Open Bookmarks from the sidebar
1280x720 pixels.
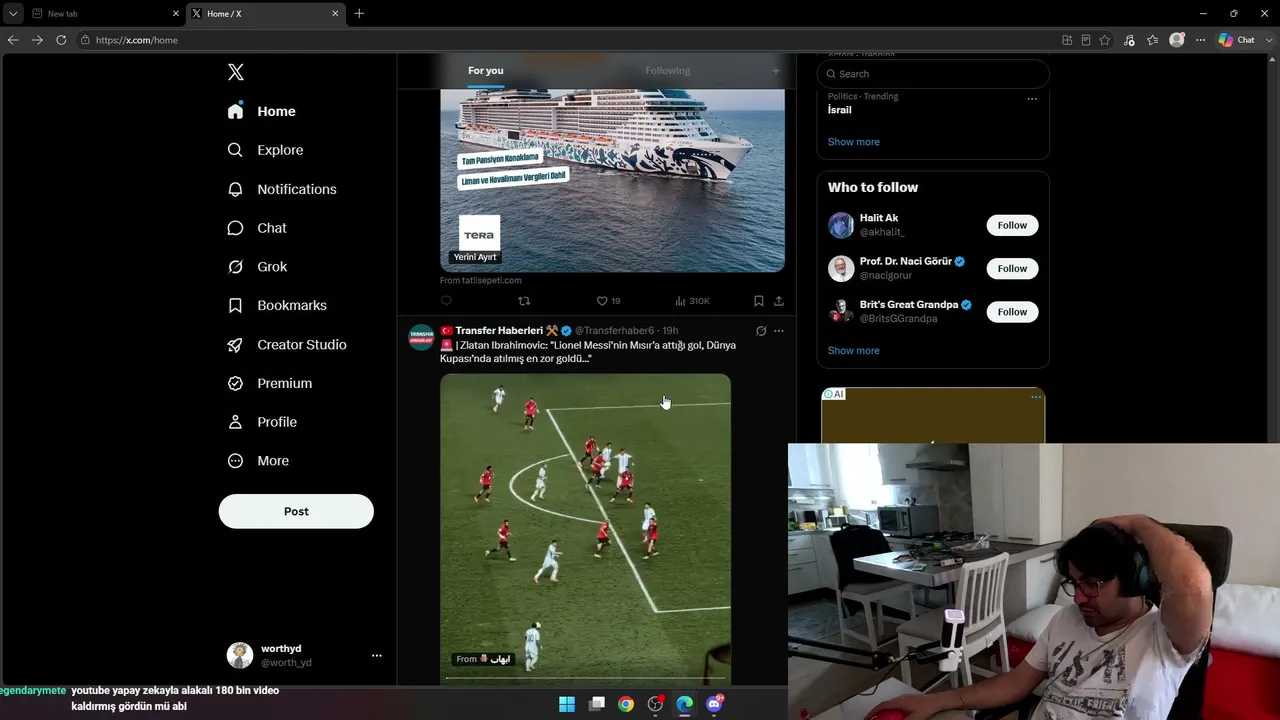[x=277, y=305]
